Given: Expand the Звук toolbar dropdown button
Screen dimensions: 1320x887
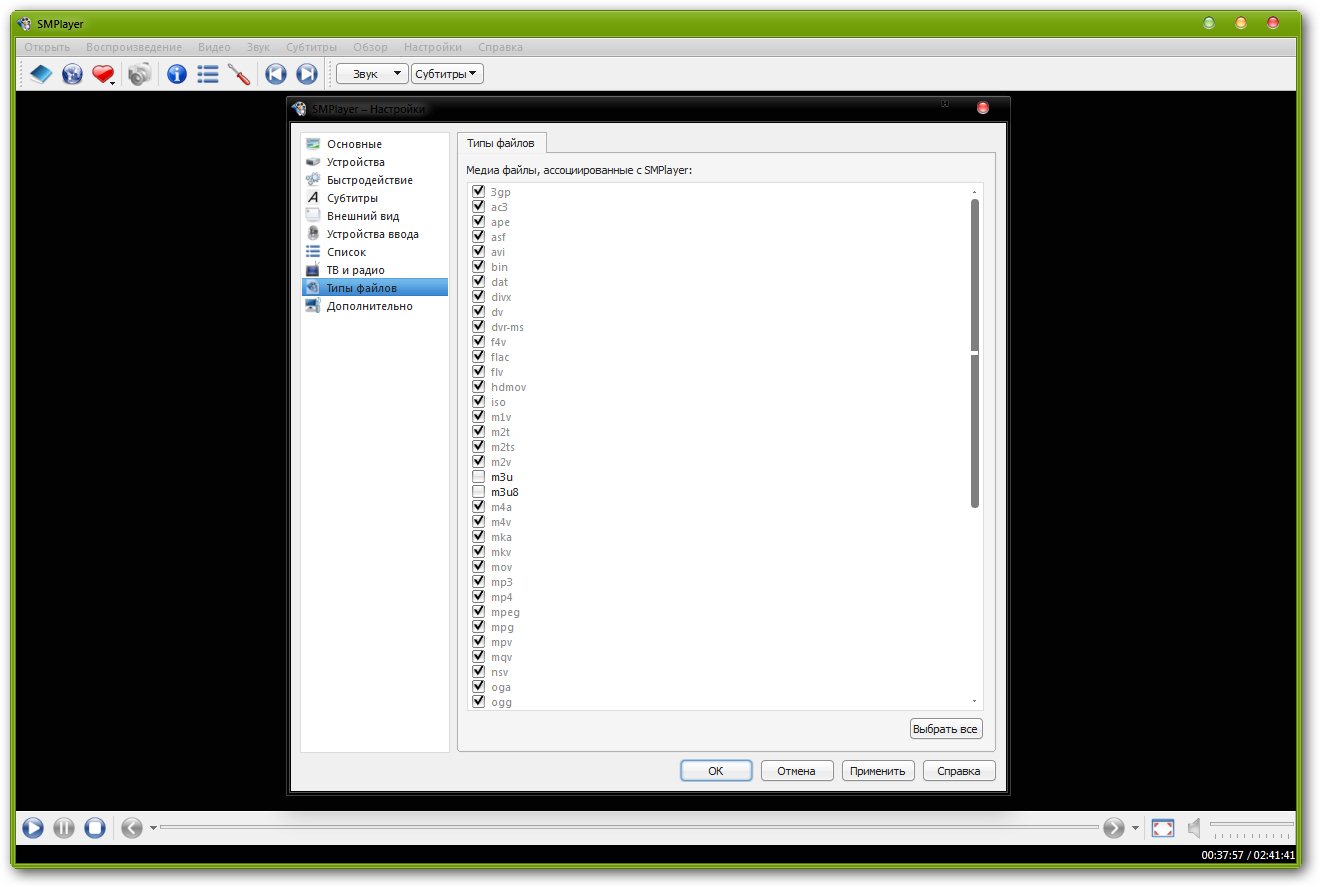Looking at the screenshot, I should coord(372,74).
